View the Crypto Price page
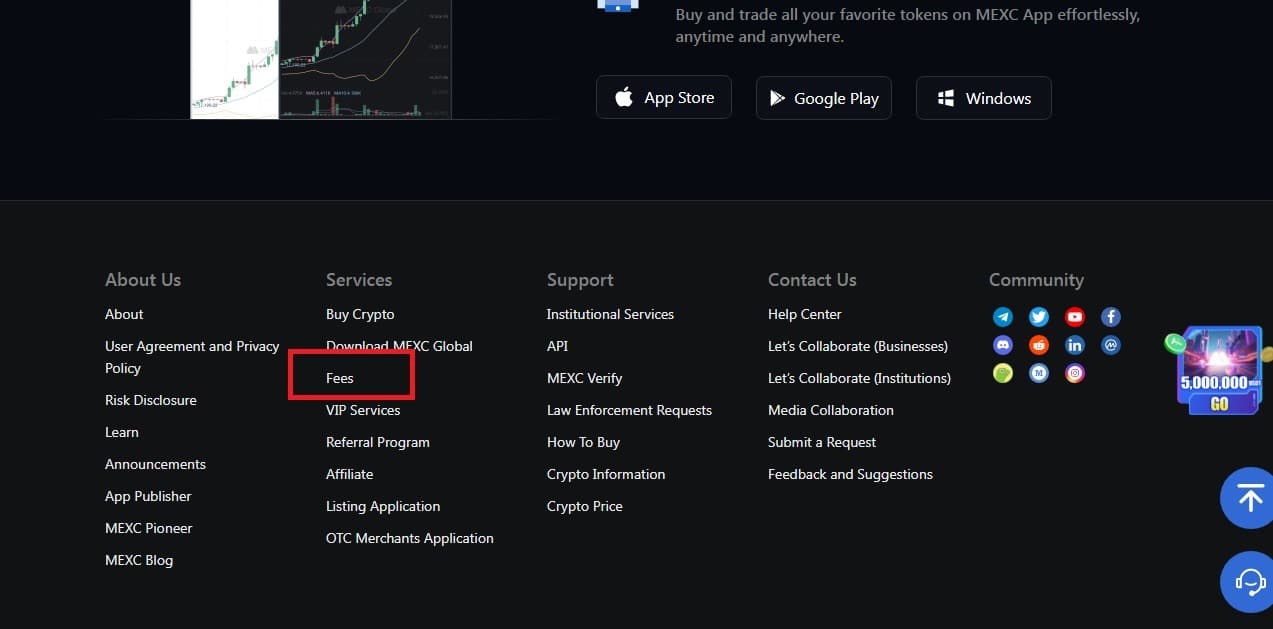The image size is (1273, 629). click(585, 506)
